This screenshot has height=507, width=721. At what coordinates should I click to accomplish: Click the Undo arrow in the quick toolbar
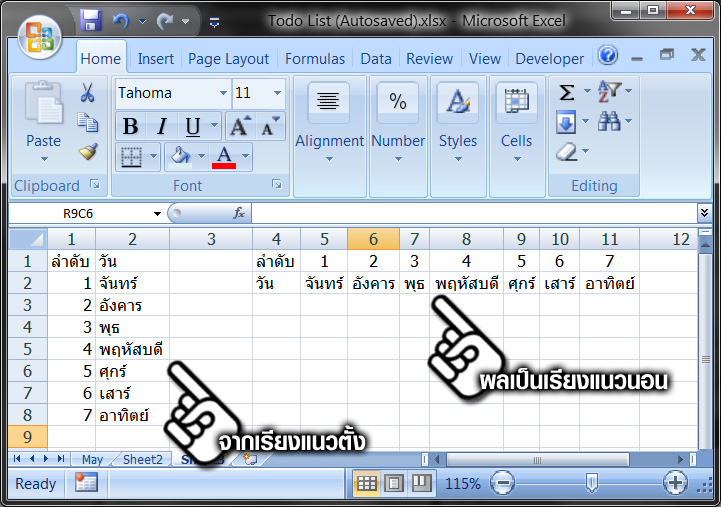tap(121, 20)
